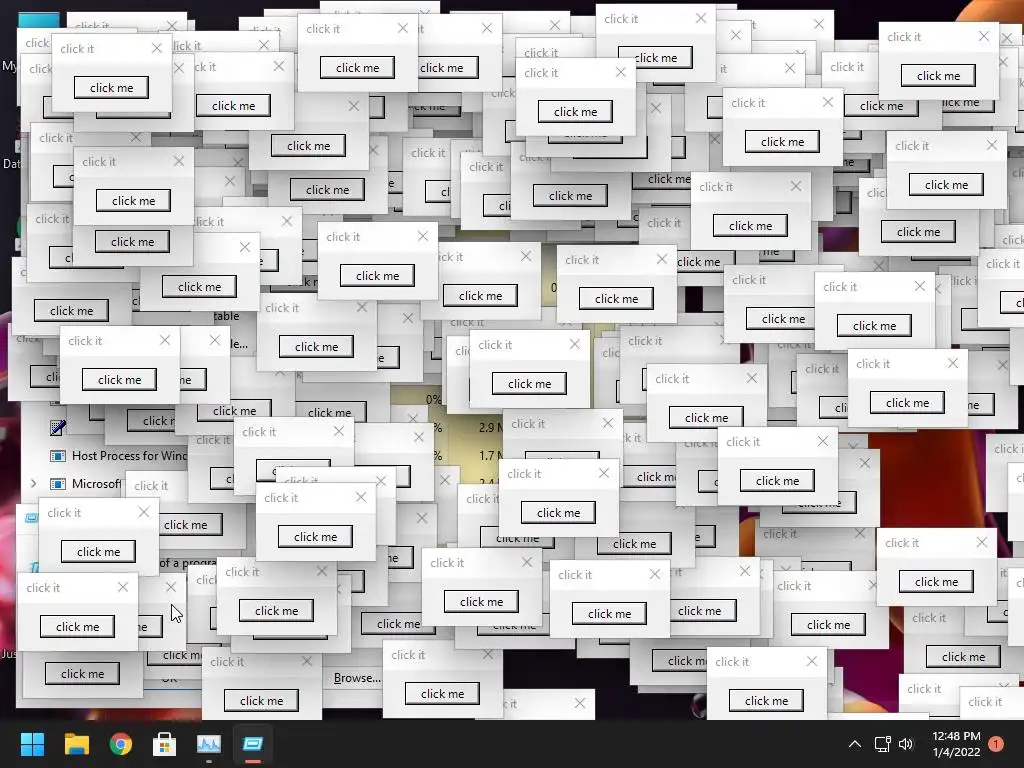The height and width of the screenshot is (768, 1024).
Task: Select the running popup app taskbar icon
Action: (x=253, y=744)
